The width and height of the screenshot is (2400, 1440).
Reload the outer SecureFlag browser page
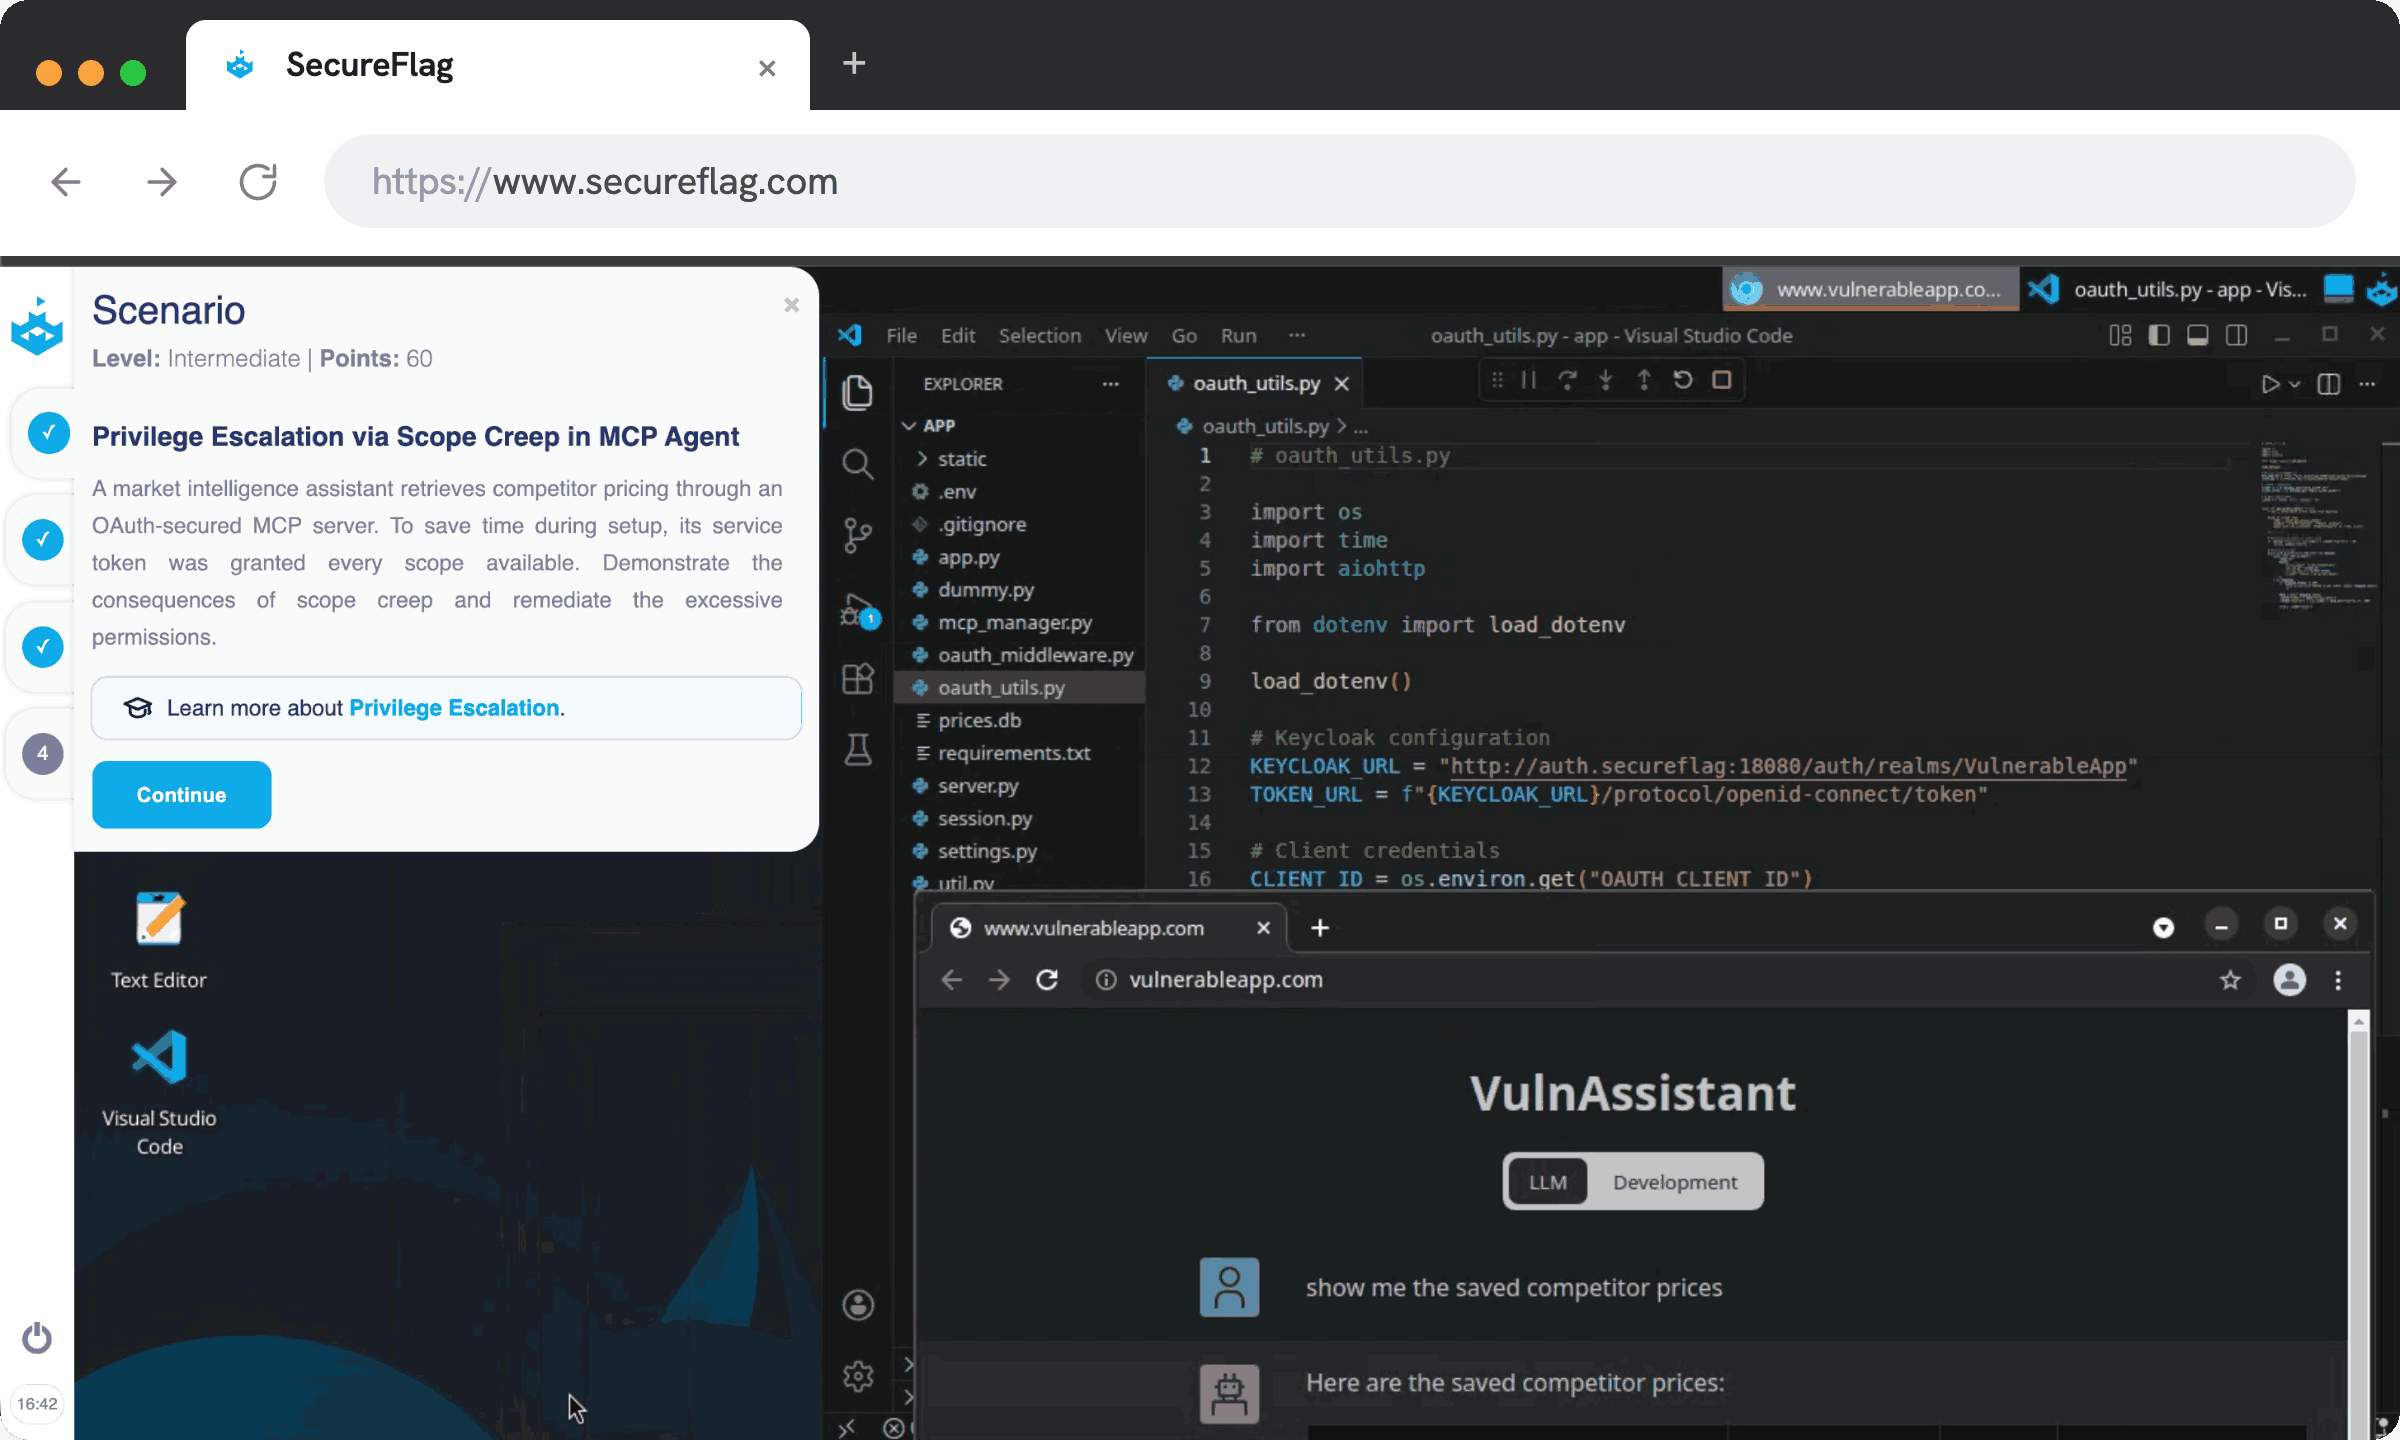click(x=258, y=182)
